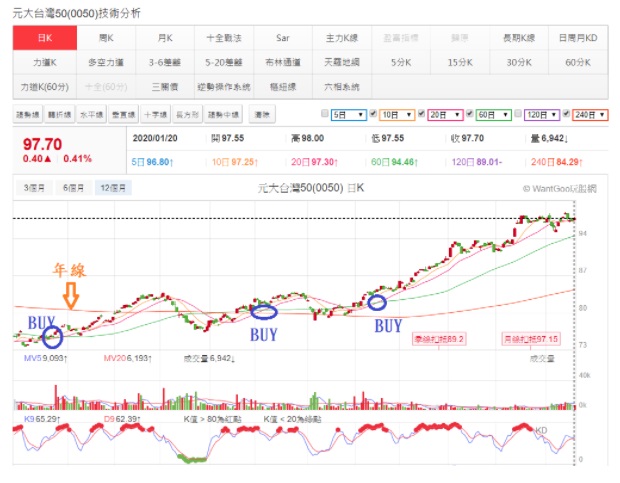
Task: Click the 季線扣抵89.2 marker
Action: [439, 339]
